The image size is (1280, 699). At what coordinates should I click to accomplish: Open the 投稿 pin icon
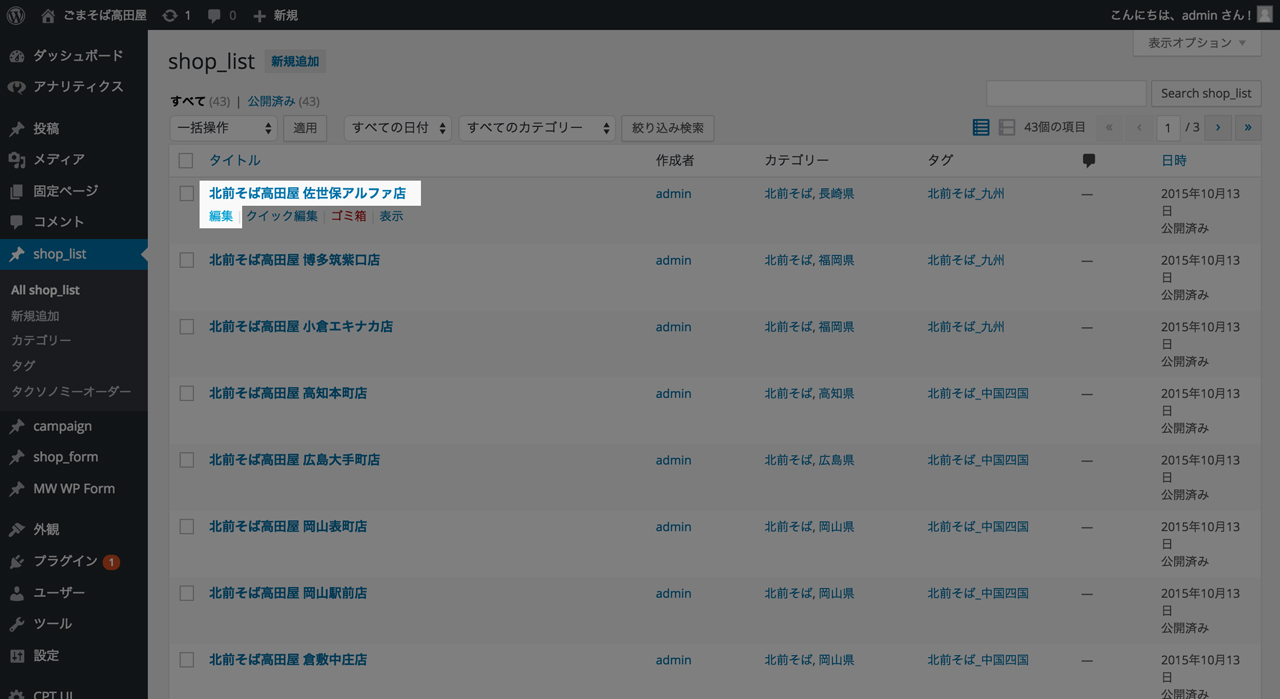[17, 129]
